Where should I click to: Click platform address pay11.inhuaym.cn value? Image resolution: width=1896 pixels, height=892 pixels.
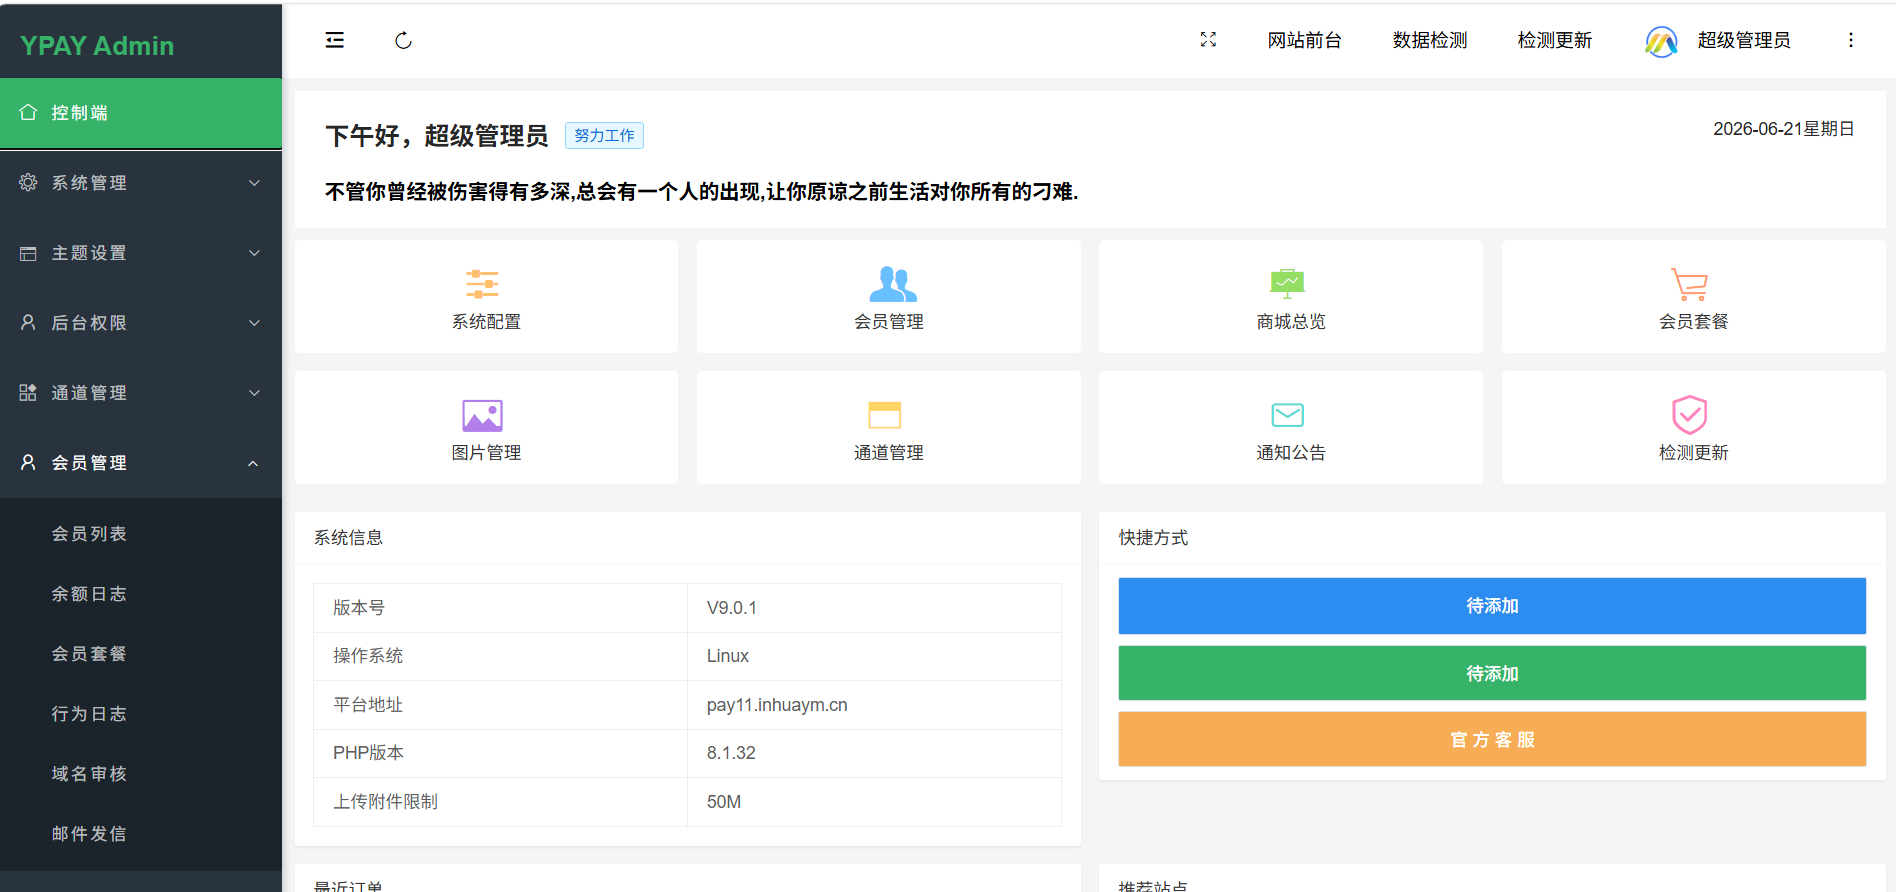(777, 705)
